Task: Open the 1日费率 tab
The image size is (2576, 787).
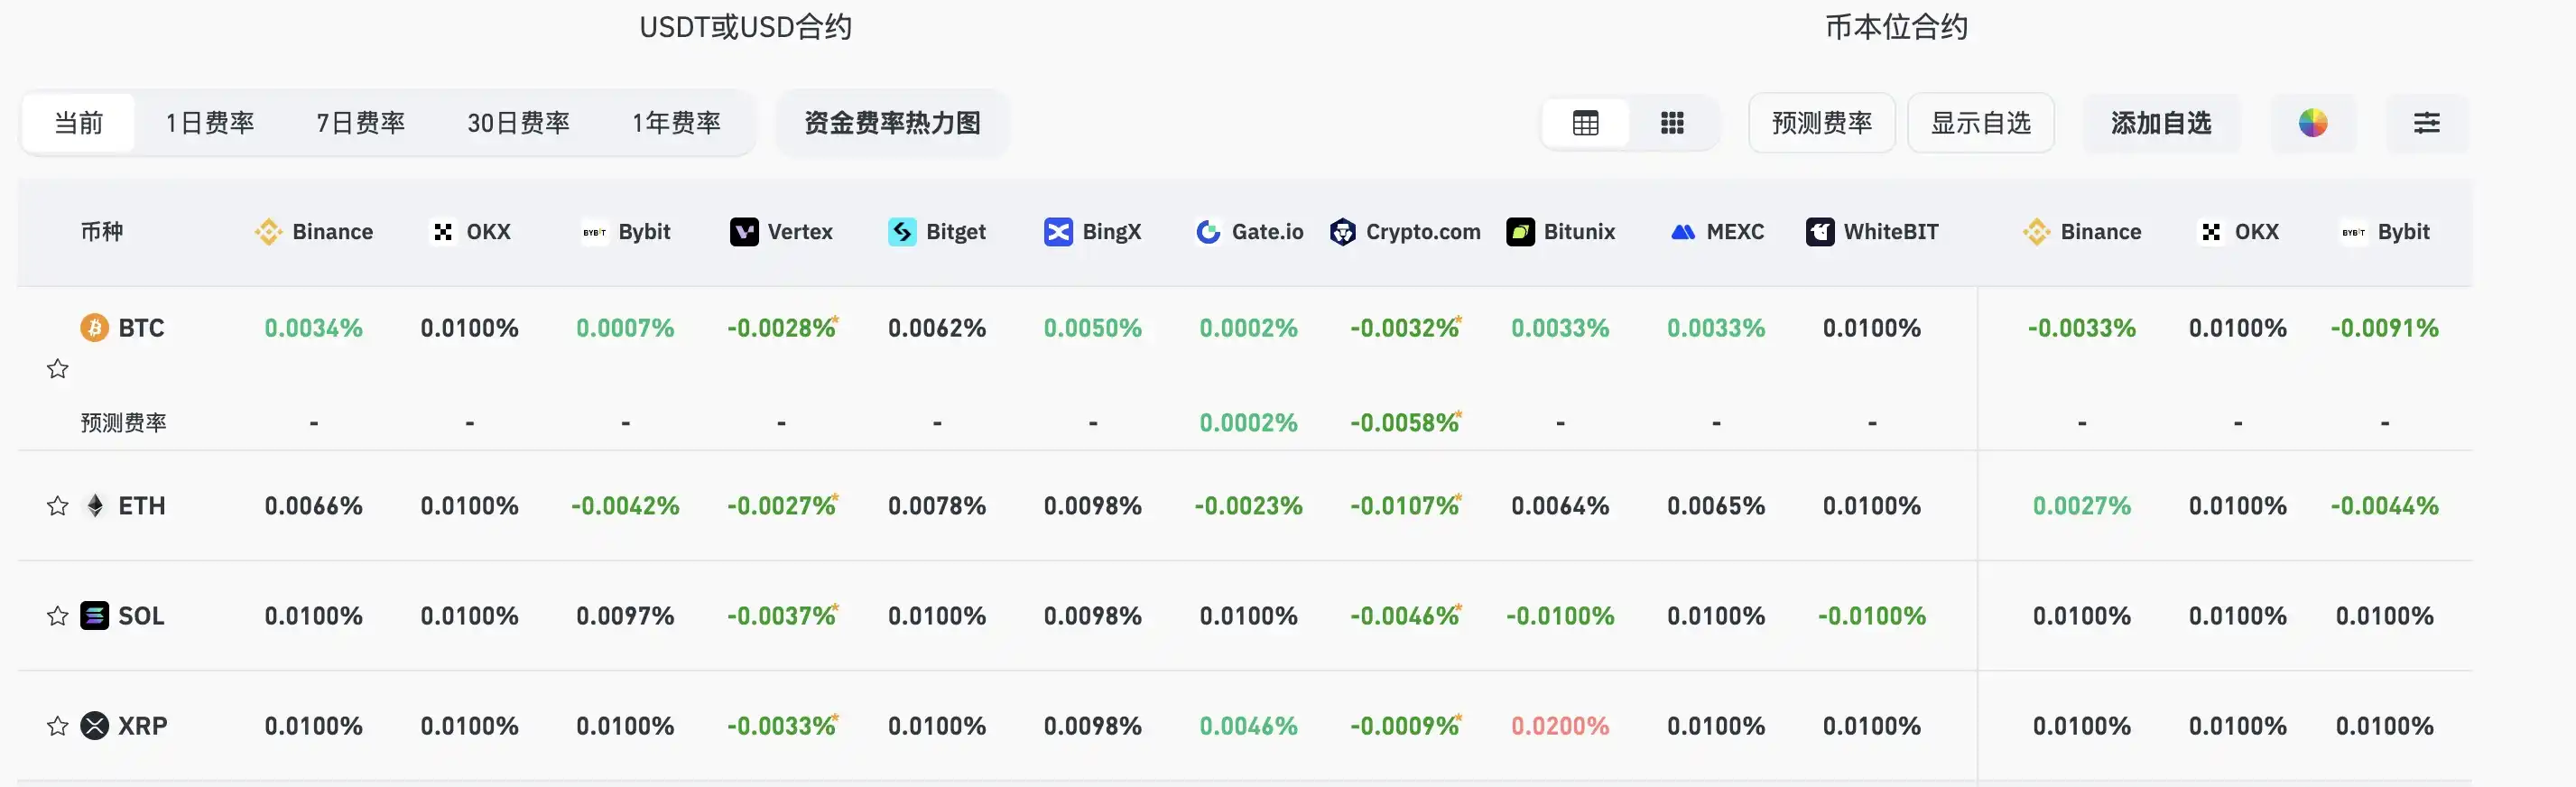Action: (x=210, y=123)
